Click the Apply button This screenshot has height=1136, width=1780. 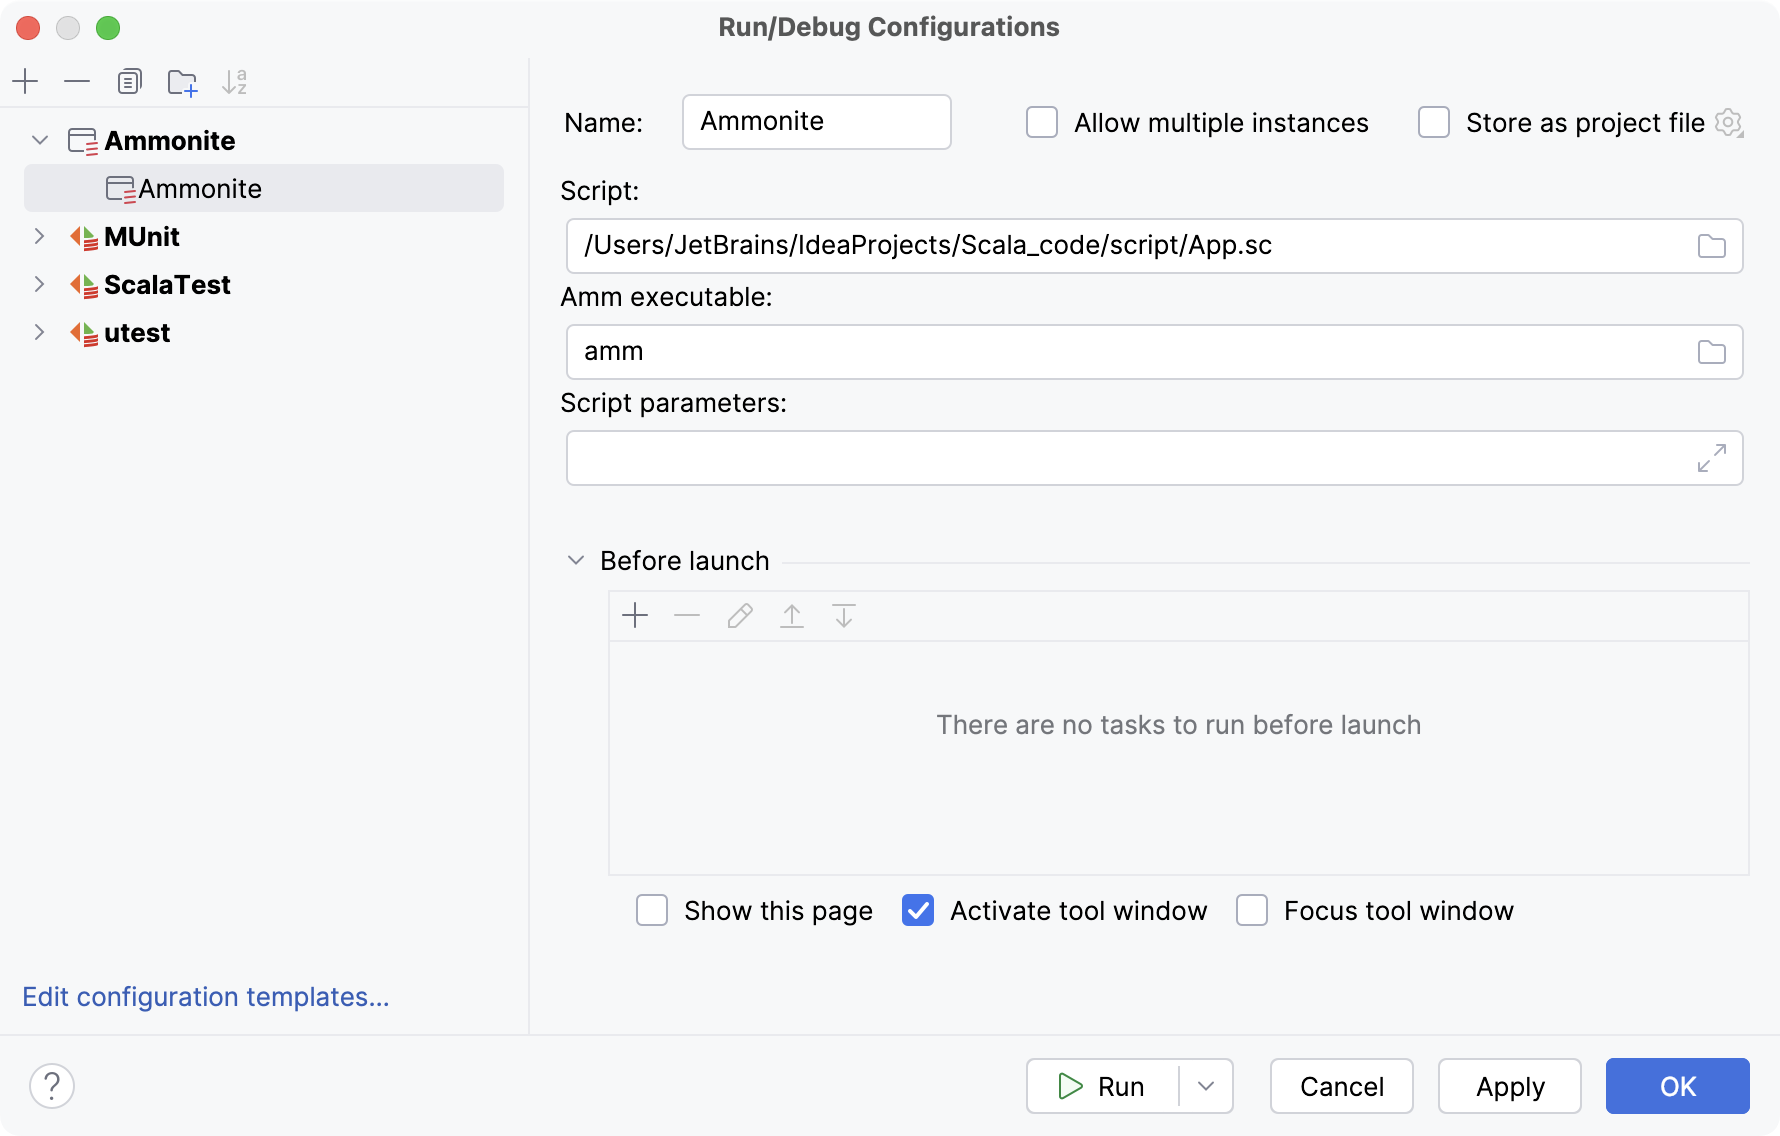point(1509,1086)
